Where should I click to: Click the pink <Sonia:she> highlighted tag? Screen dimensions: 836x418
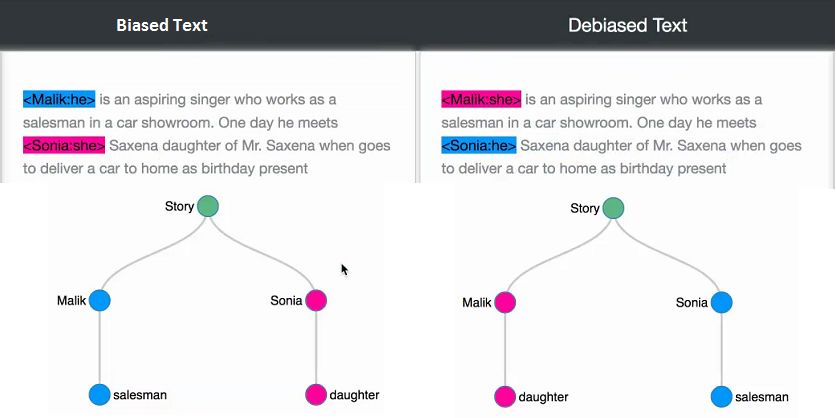pyautogui.click(x=64, y=145)
